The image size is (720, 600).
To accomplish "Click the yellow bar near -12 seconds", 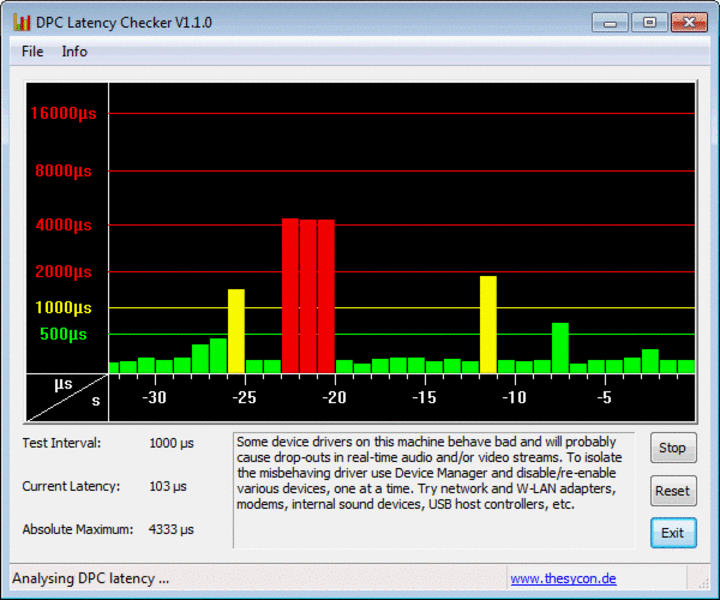I will coord(488,325).
